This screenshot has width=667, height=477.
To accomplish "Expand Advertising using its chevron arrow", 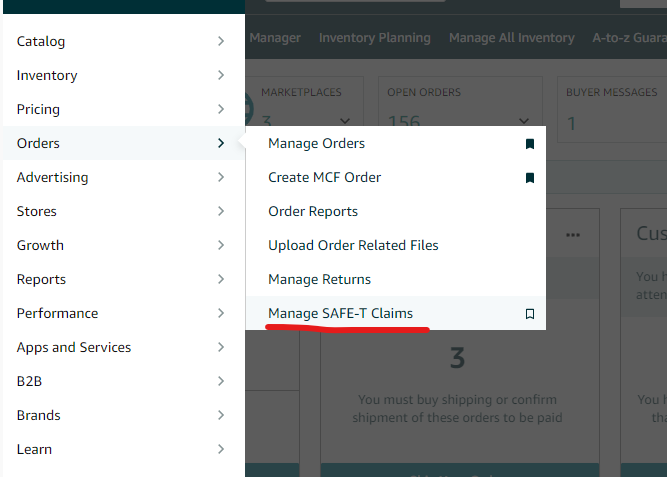I will click(221, 177).
